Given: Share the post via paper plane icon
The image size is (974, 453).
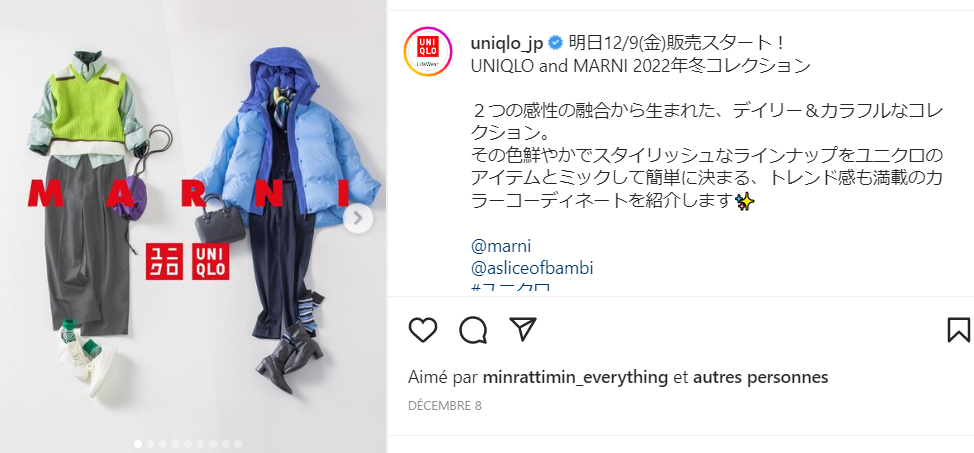Looking at the screenshot, I should coord(523,329).
